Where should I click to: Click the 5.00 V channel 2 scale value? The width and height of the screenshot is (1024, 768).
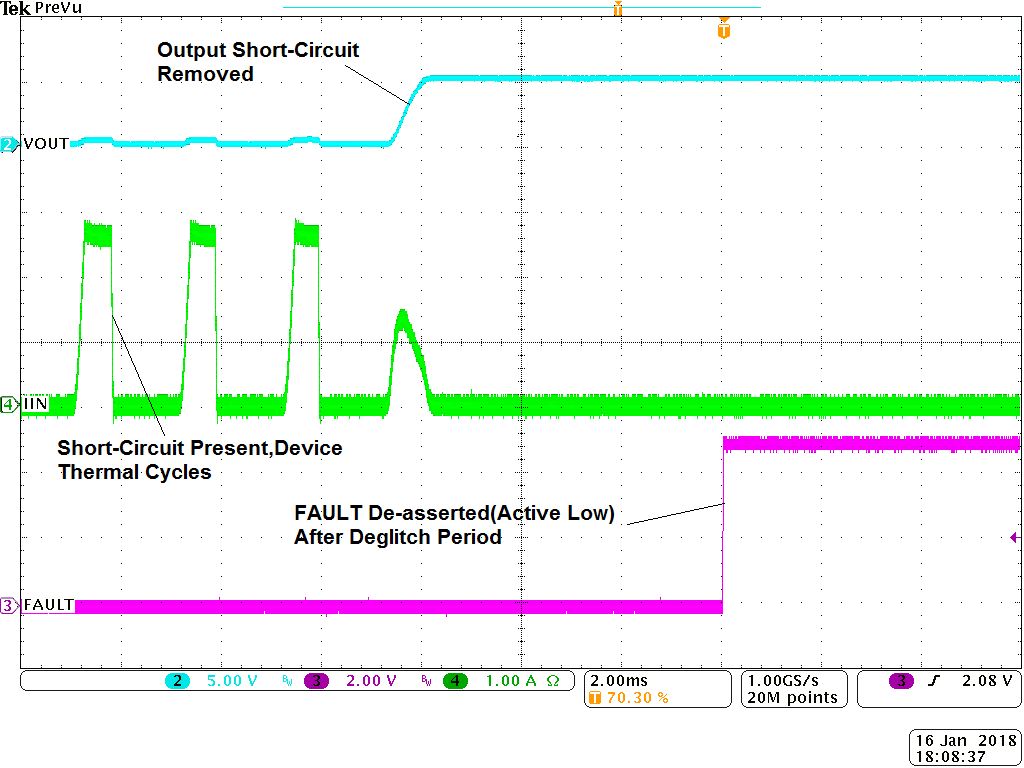click(x=231, y=681)
